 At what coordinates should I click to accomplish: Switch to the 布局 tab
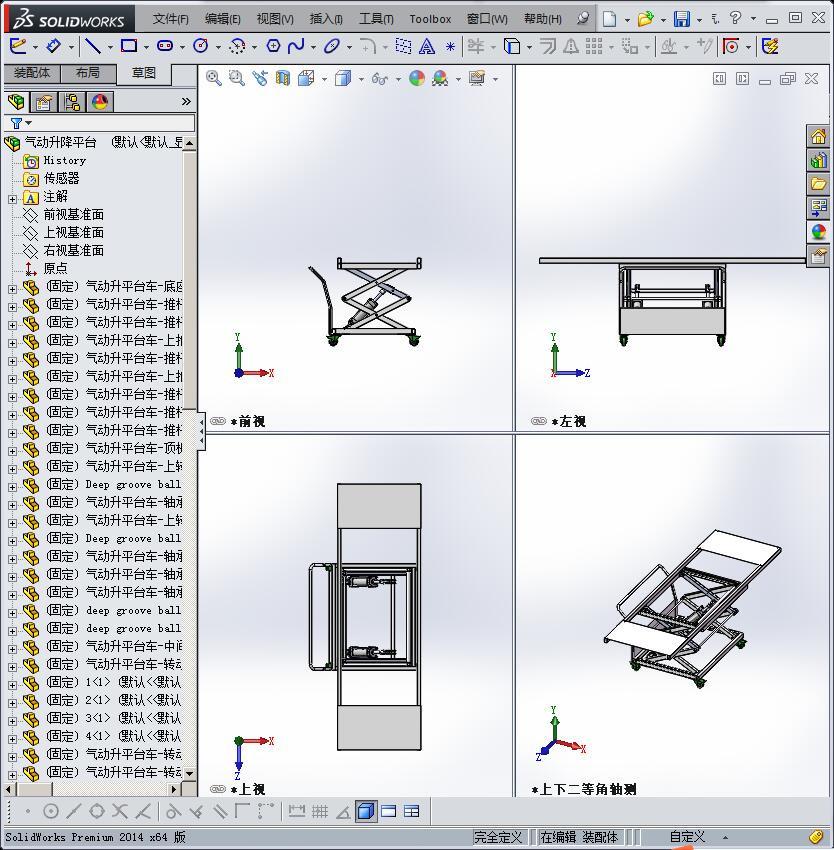click(x=88, y=73)
